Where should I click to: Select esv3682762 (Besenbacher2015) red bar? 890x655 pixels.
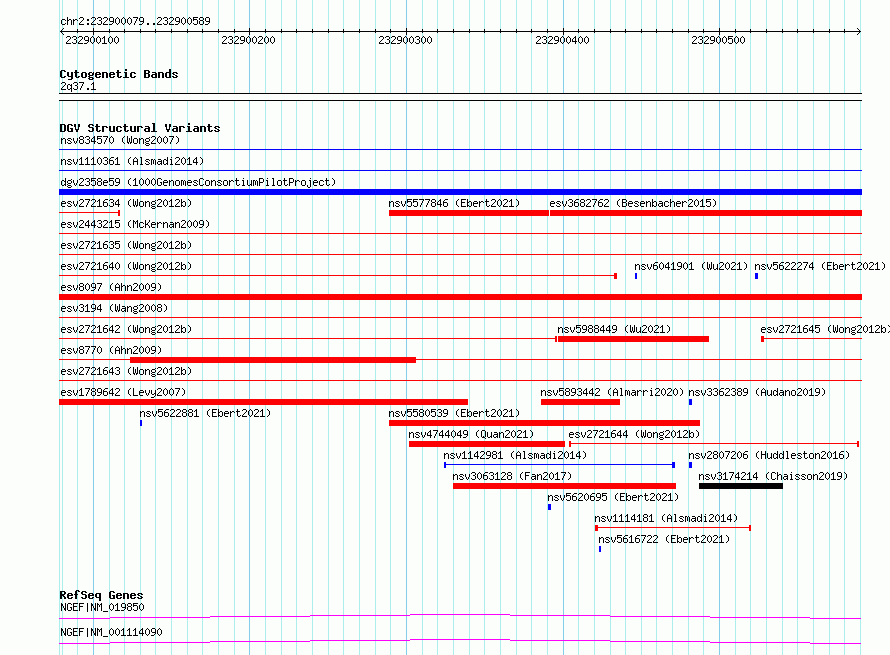pos(706,213)
